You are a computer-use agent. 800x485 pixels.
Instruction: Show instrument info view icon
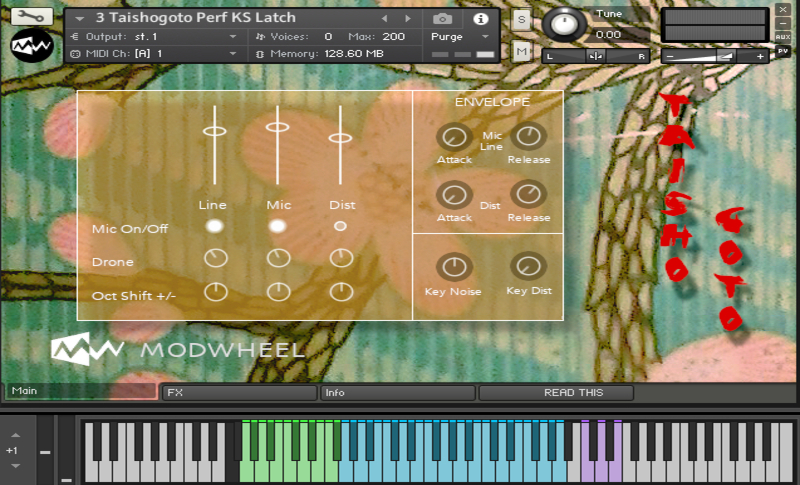click(480, 19)
